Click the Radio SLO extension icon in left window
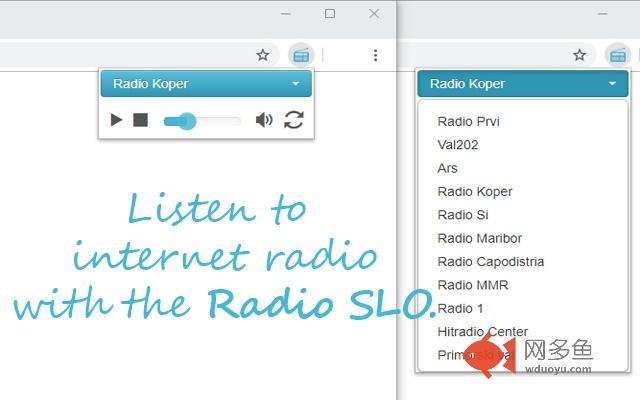Image resolution: width=640 pixels, height=400 pixels. [301, 55]
